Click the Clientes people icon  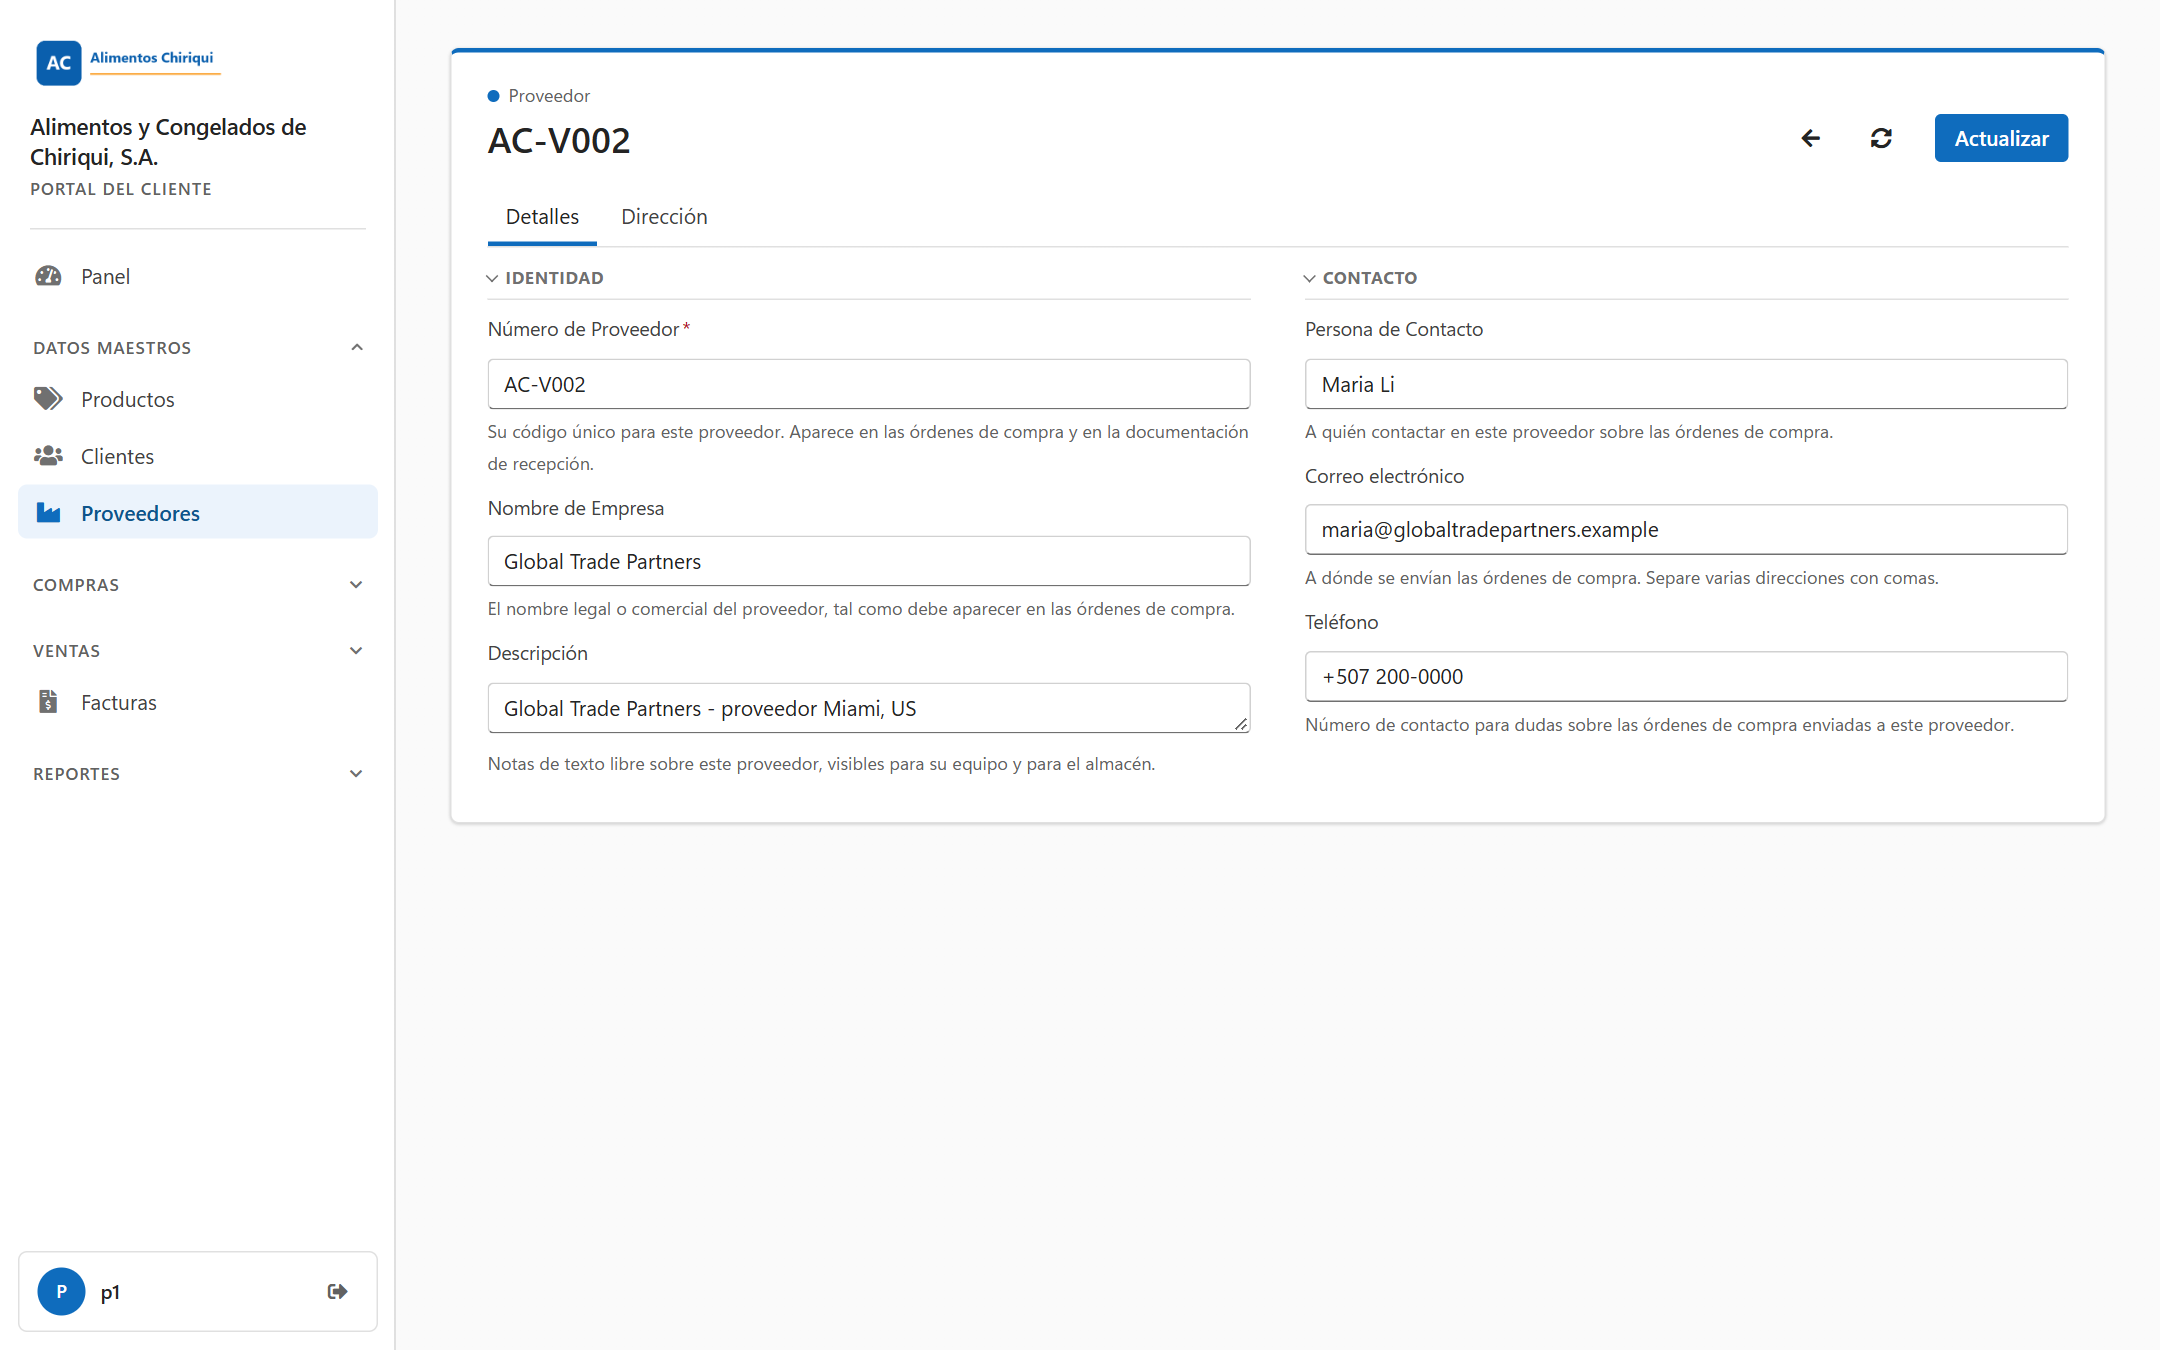pos(48,456)
